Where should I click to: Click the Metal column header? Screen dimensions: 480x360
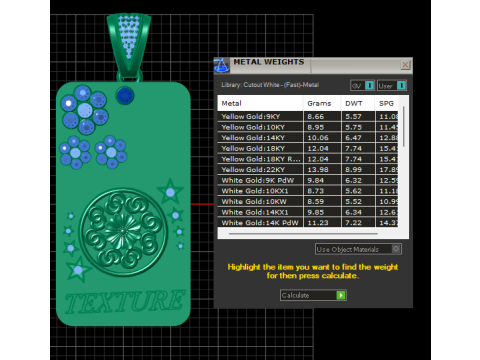click(x=260, y=103)
